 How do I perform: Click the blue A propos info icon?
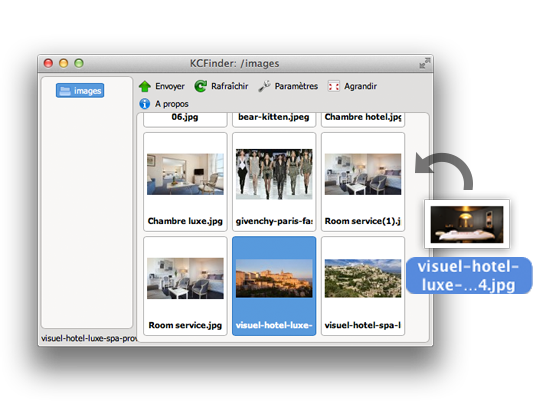[145, 104]
